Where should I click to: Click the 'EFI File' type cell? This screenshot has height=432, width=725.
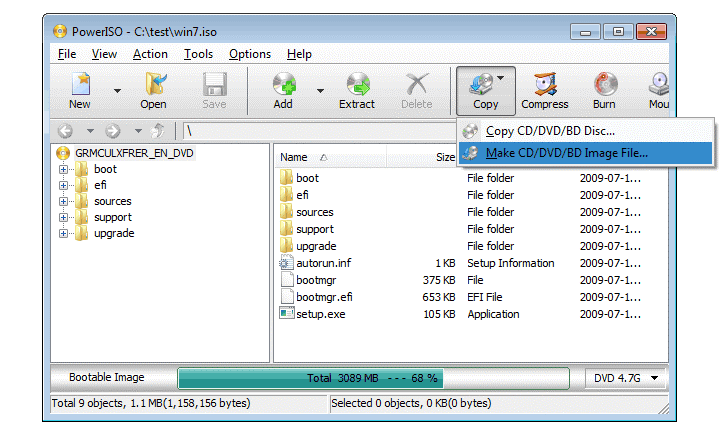click(x=485, y=297)
